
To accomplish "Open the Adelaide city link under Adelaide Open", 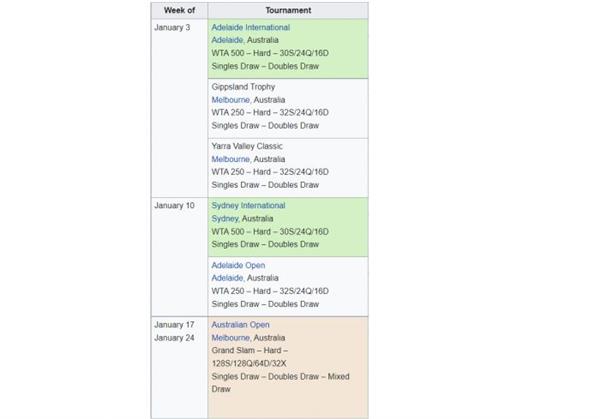I will 227,278.
